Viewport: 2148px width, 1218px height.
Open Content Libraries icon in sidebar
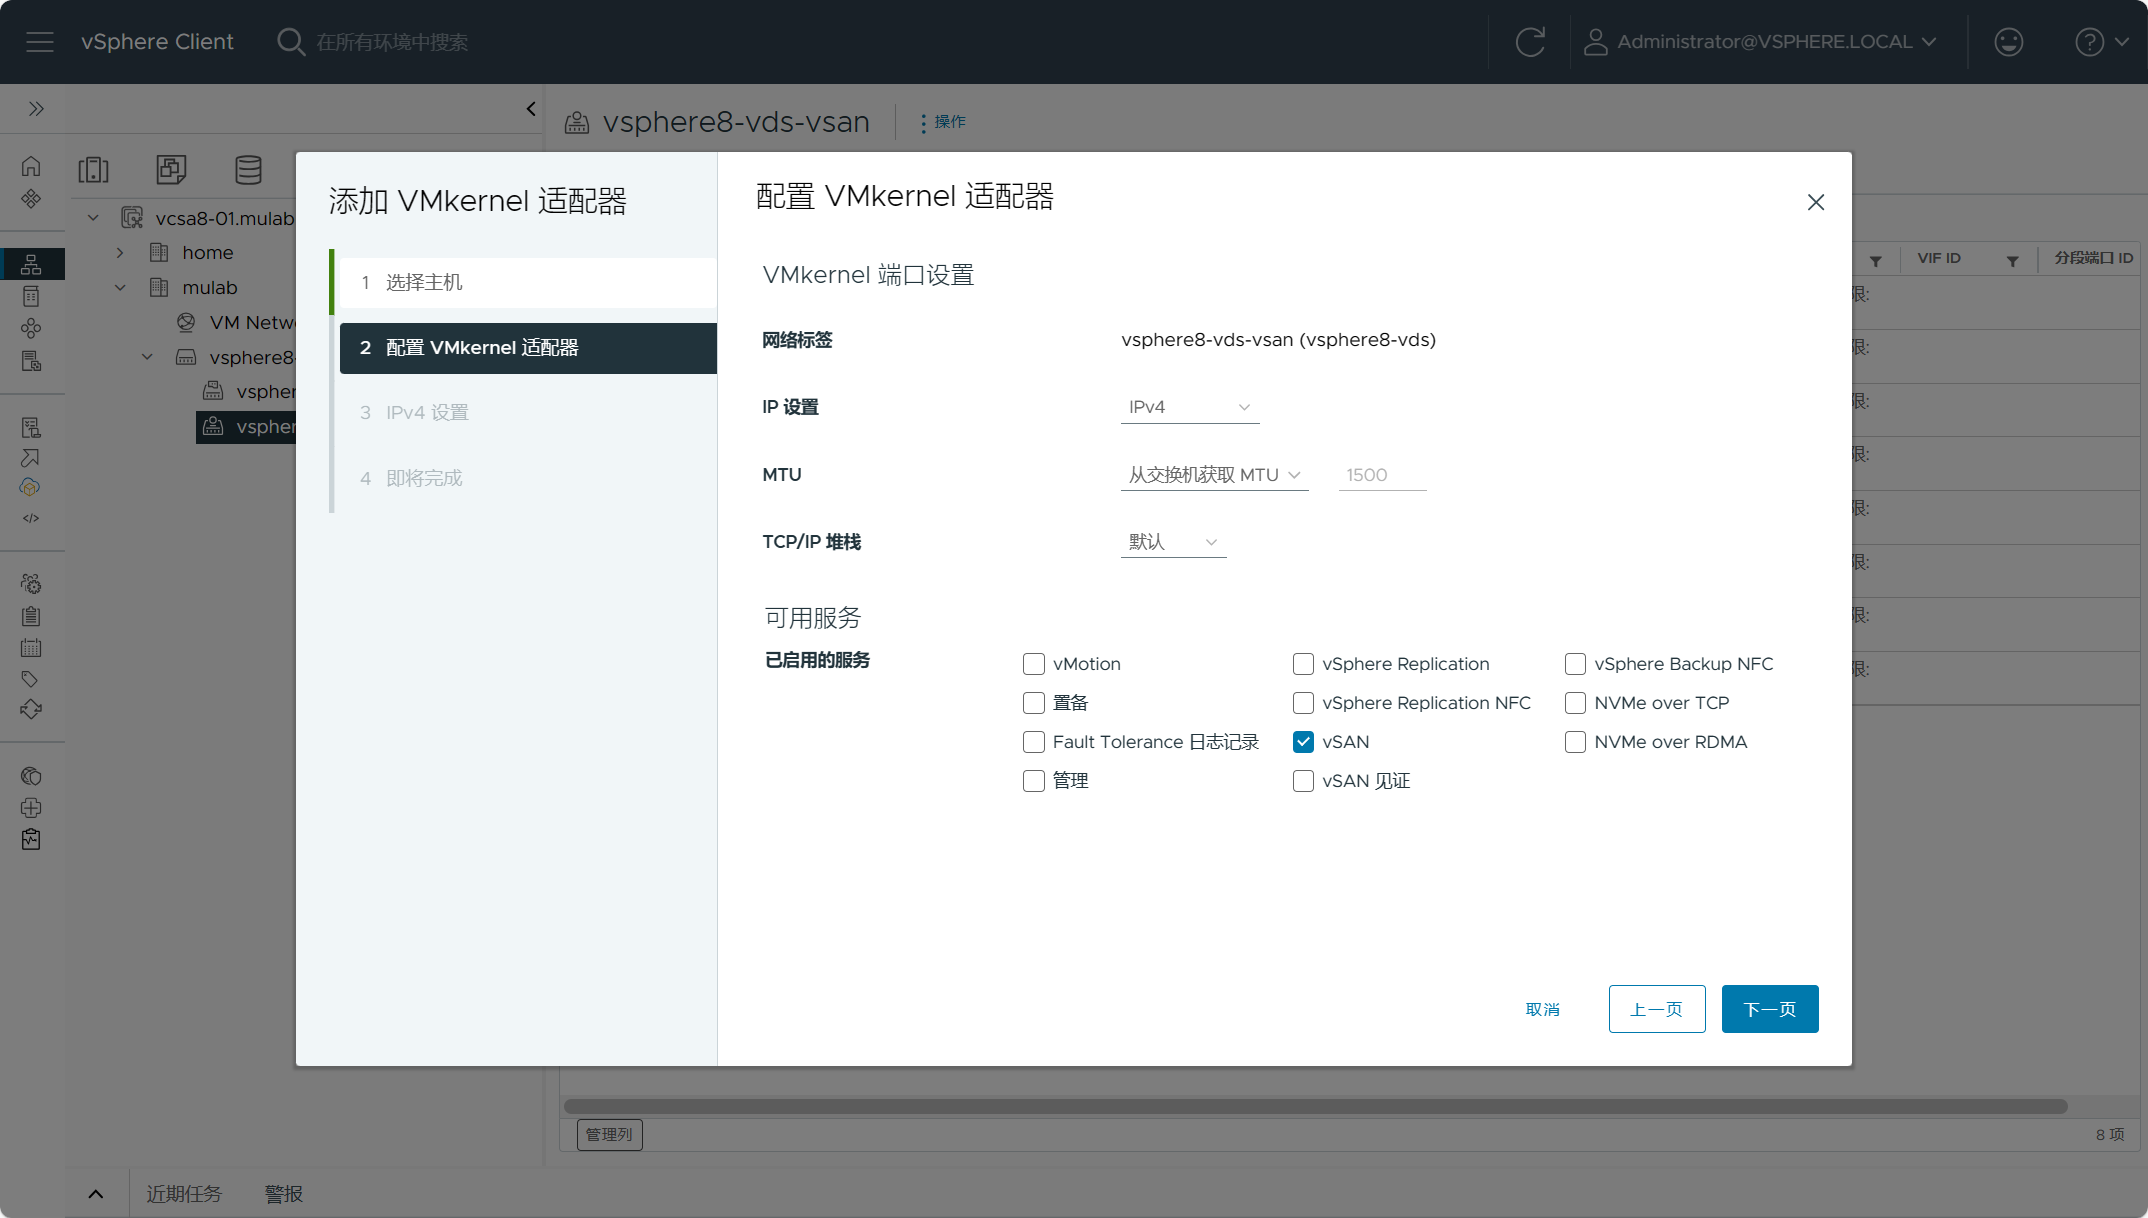click(x=31, y=296)
